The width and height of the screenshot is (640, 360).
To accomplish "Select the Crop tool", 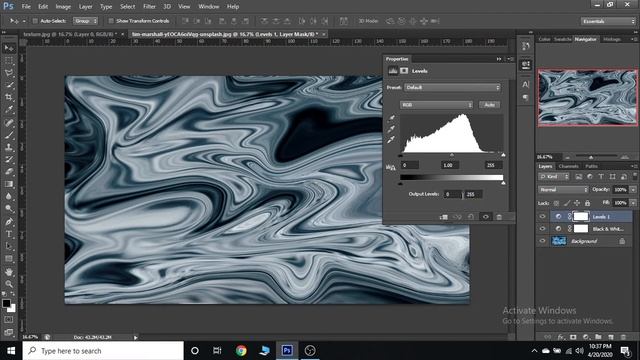I will 9,97.
